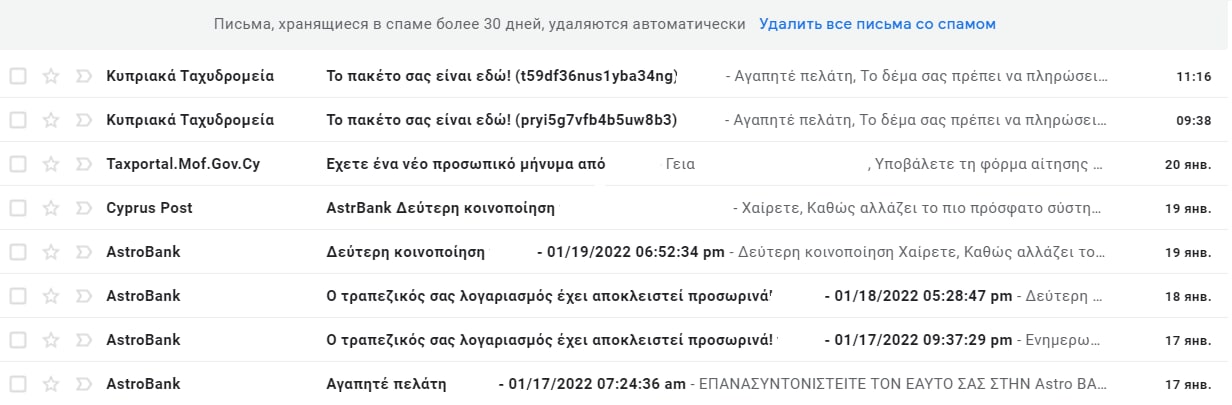Select the AstroBank Αγαπητέ πελάτη email checkbox
Screen dimensions: 1232x405
tap(18, 384)
